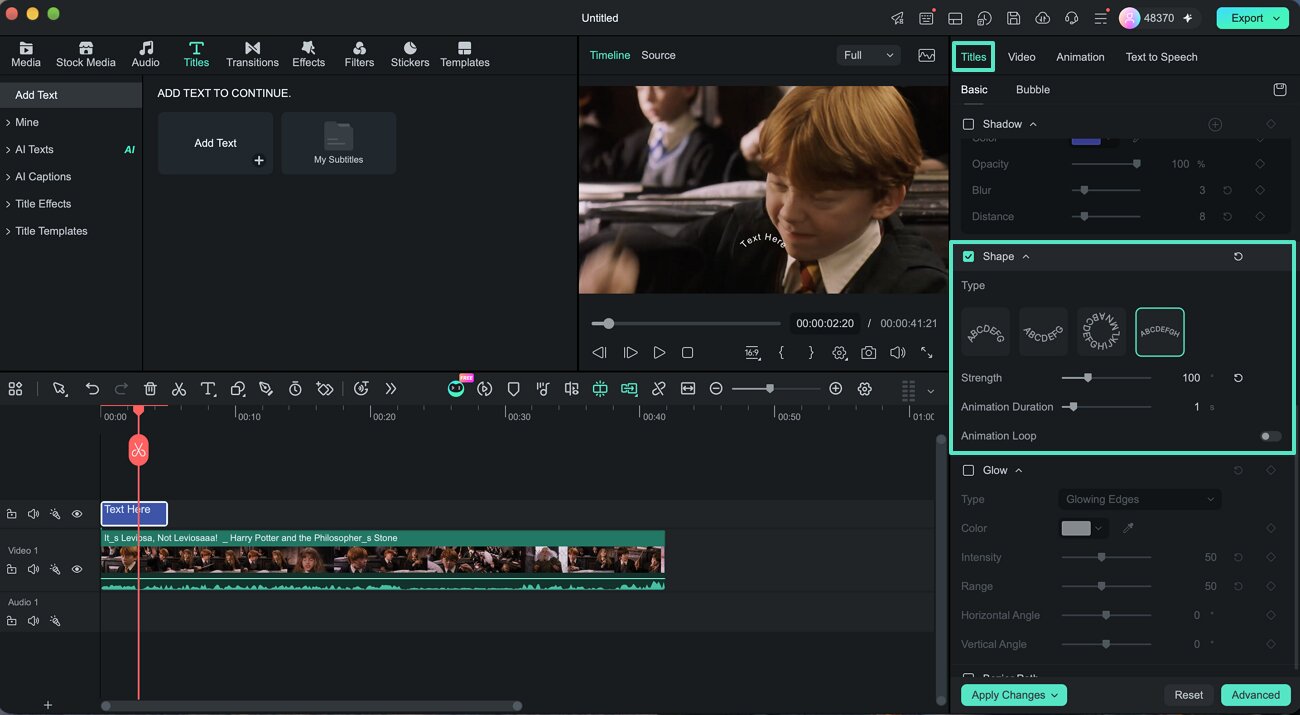Click the save project icon in title bar
Image resolution: width=1300 pixels, height=715 pixels.
tap(1013, 18)
